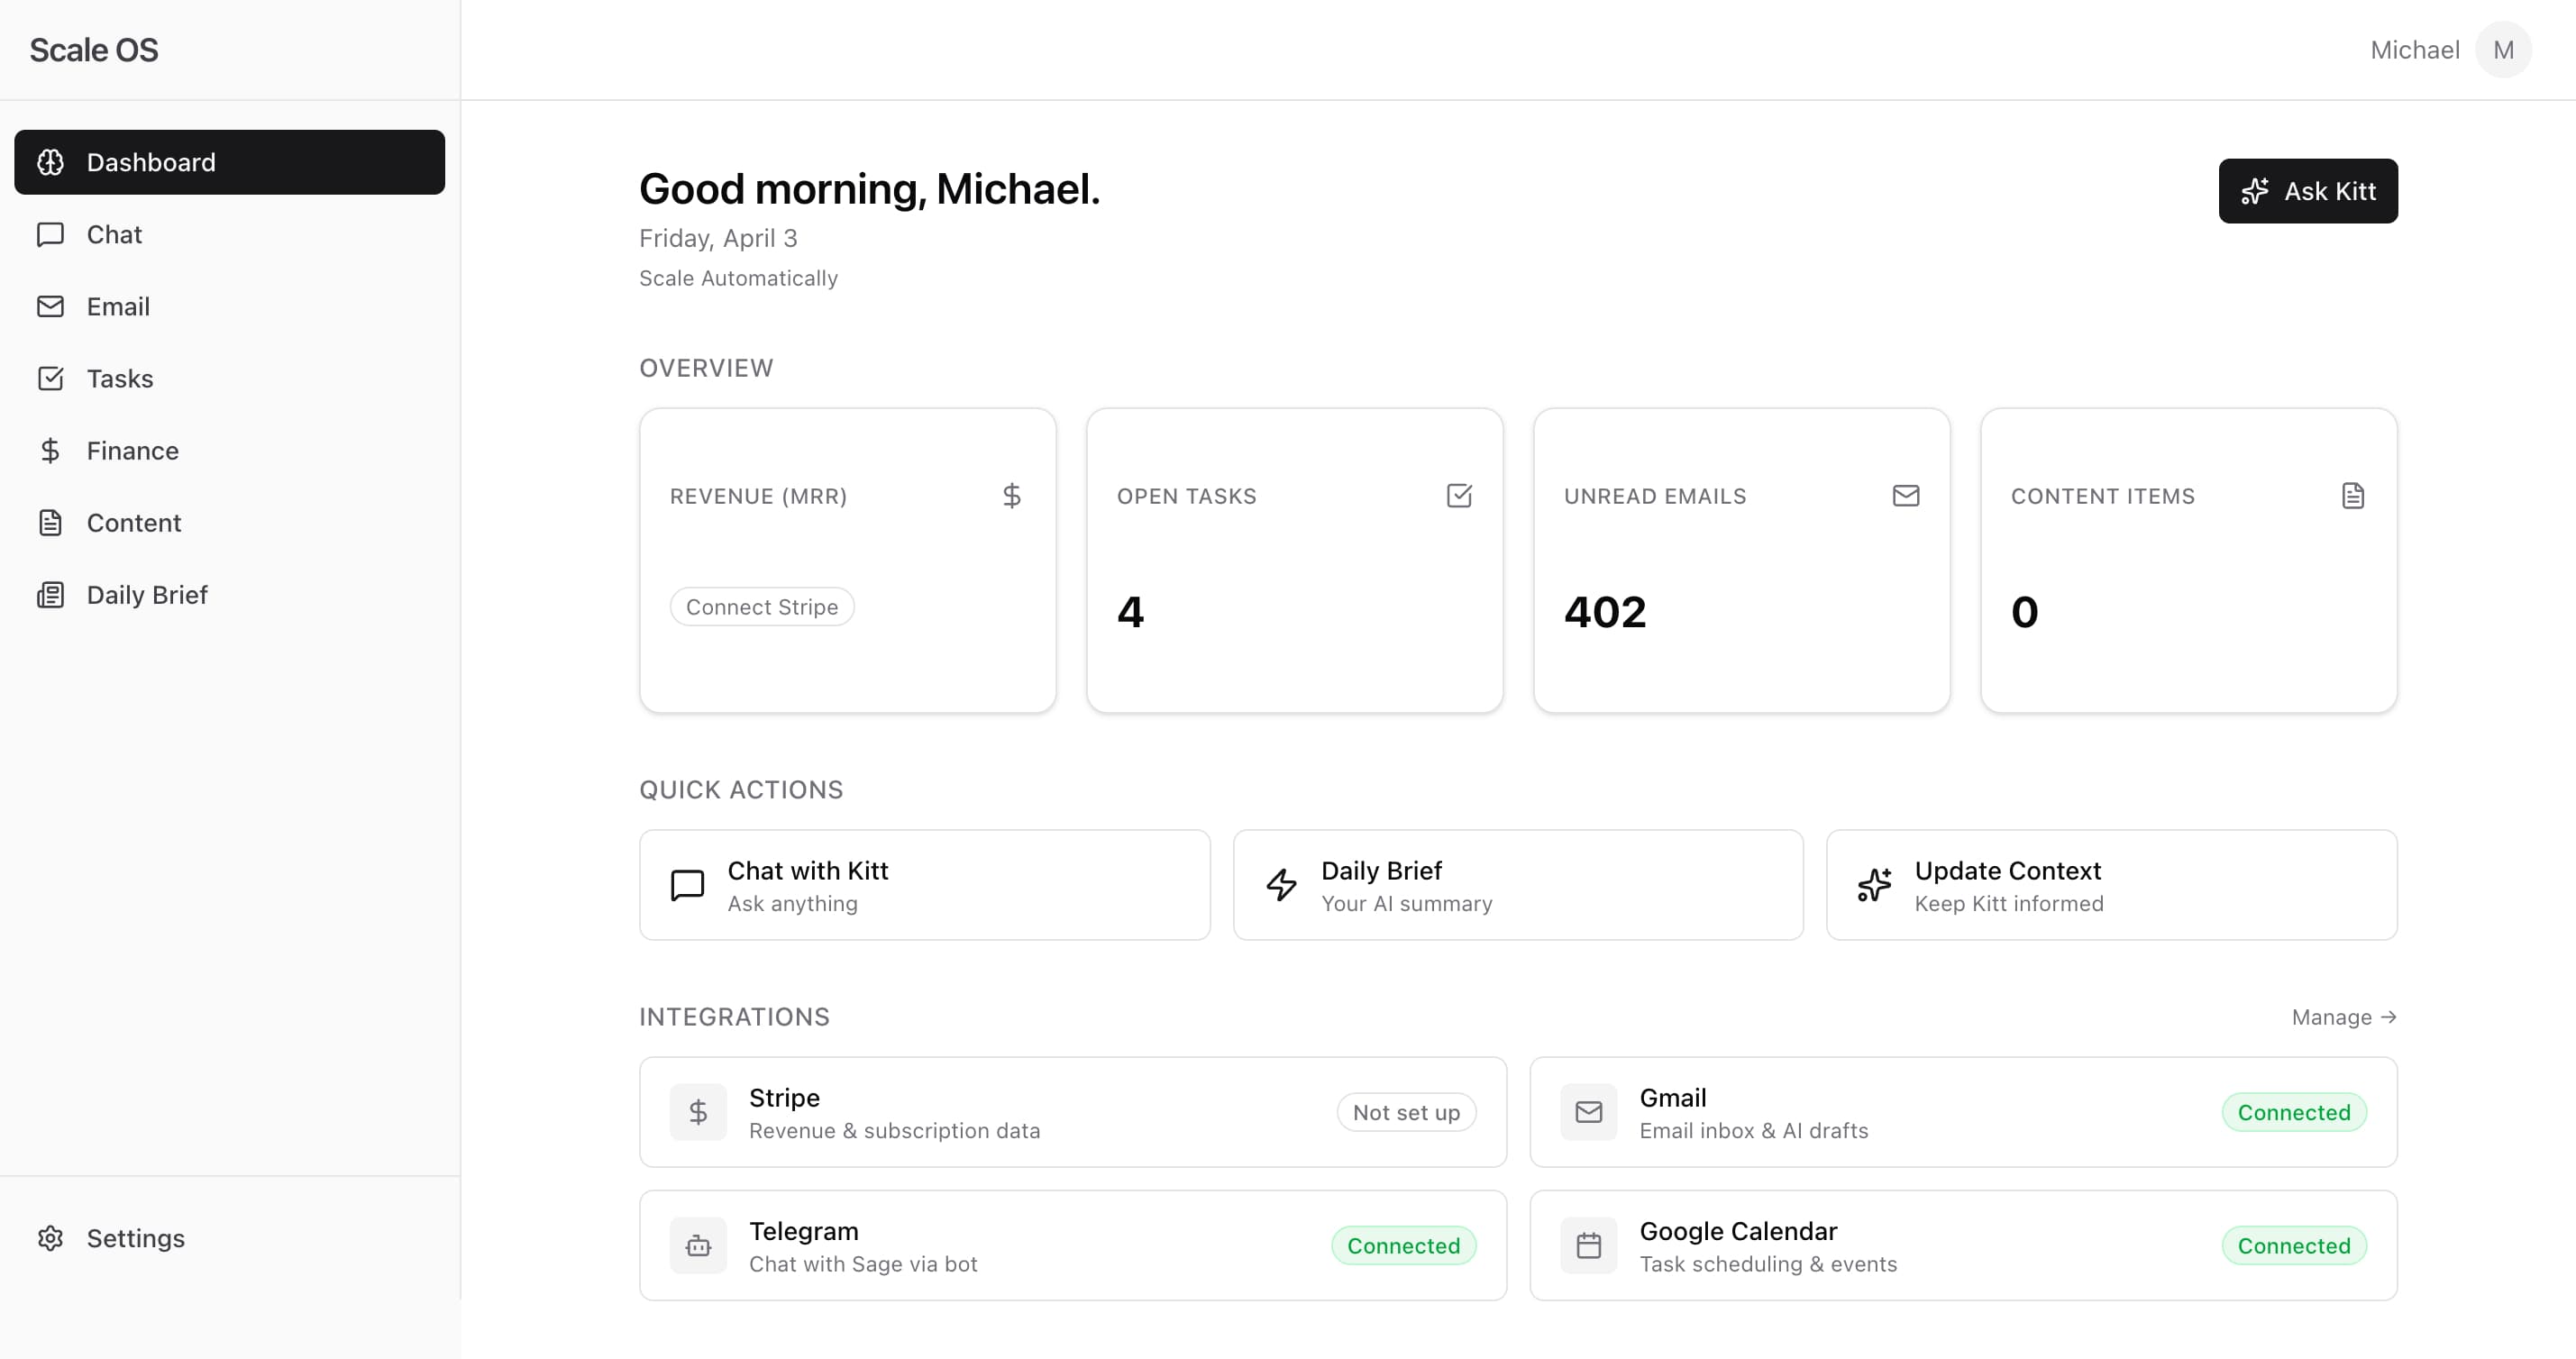Click the Gmail envelope icon under Integrations
2576x1359 pixels.
1588,1111
